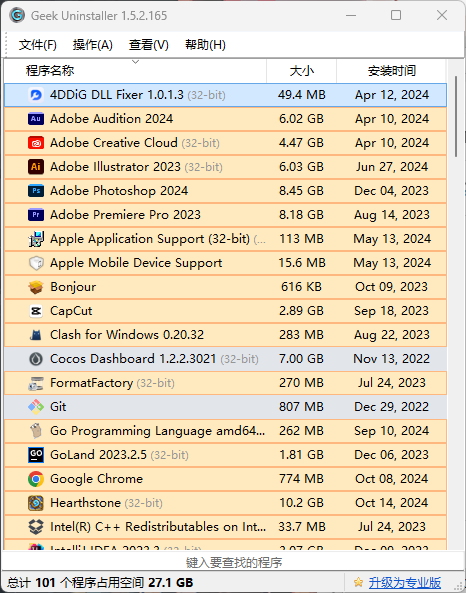Click the vertical scrollbar thumb
Image resolution: width=466 pixels, height=593 pixels.
tap(456, 116)
